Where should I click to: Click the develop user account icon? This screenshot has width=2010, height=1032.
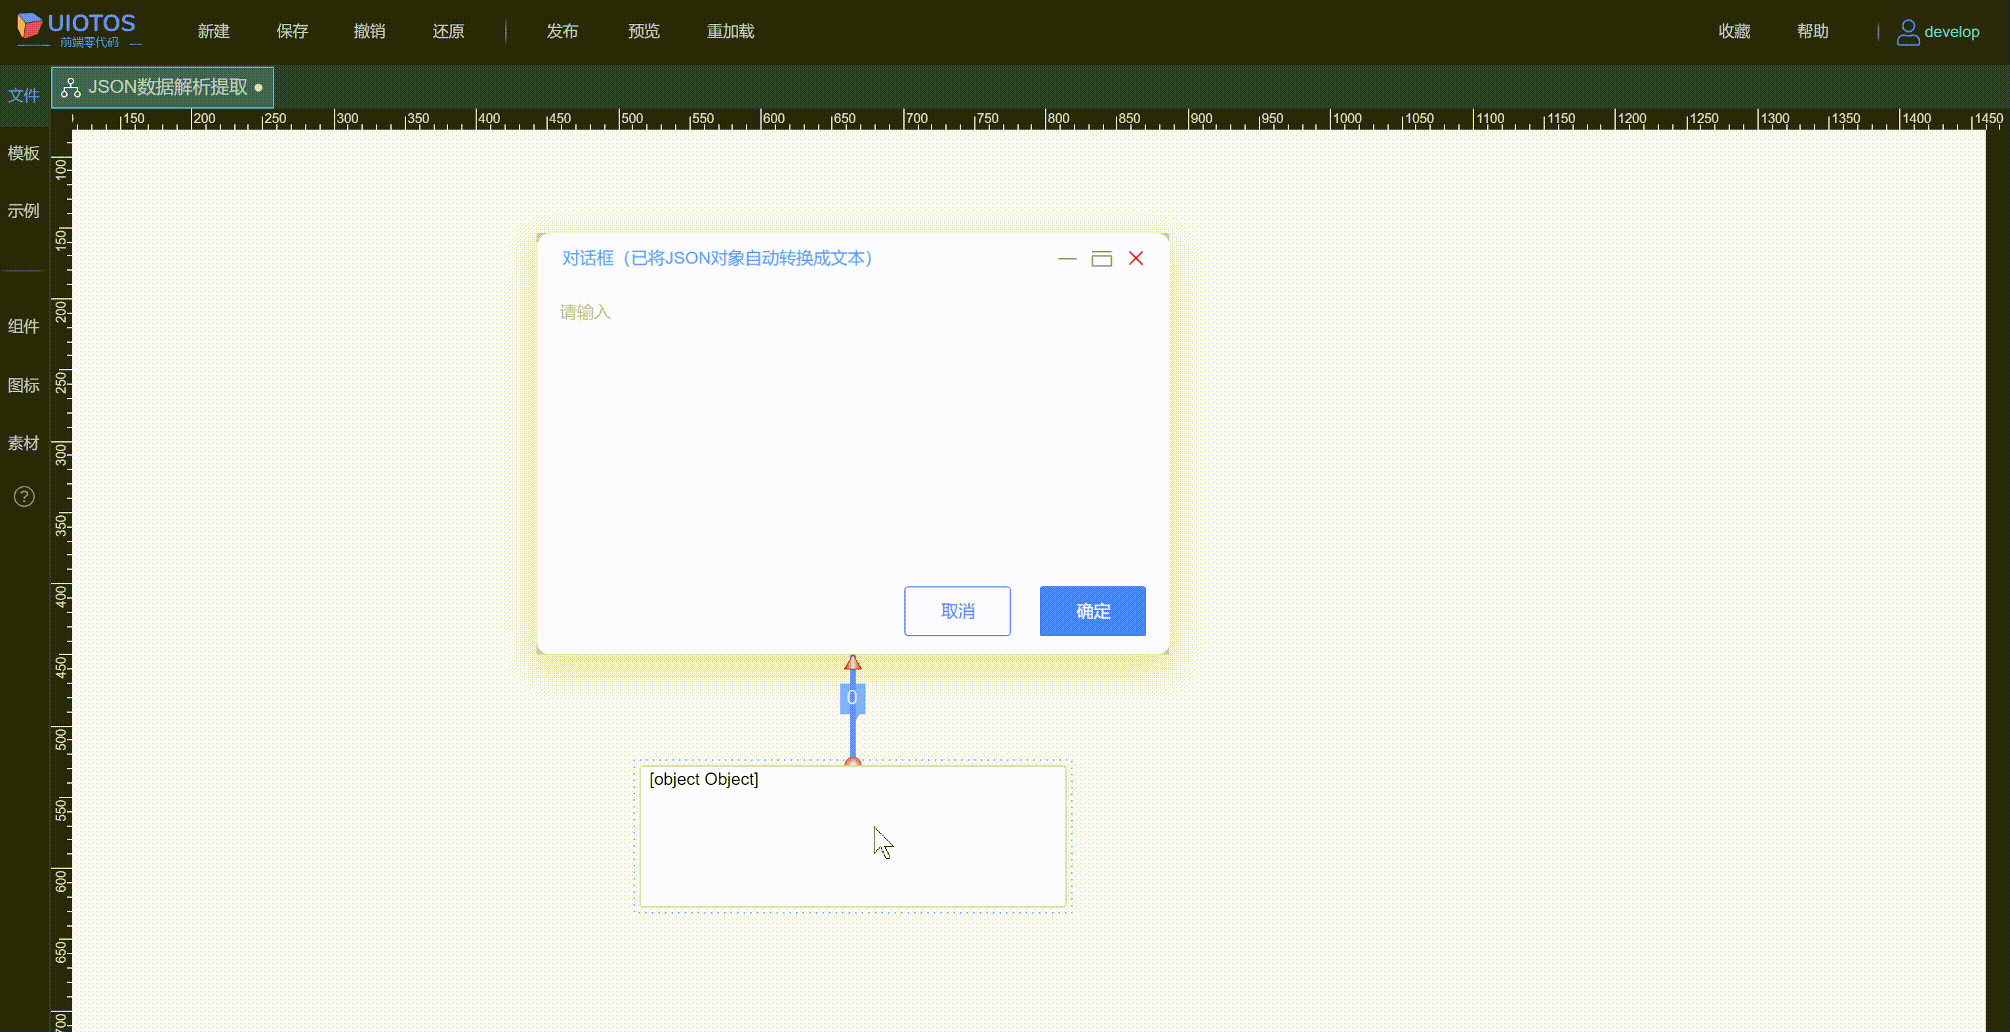[1908, 32]
